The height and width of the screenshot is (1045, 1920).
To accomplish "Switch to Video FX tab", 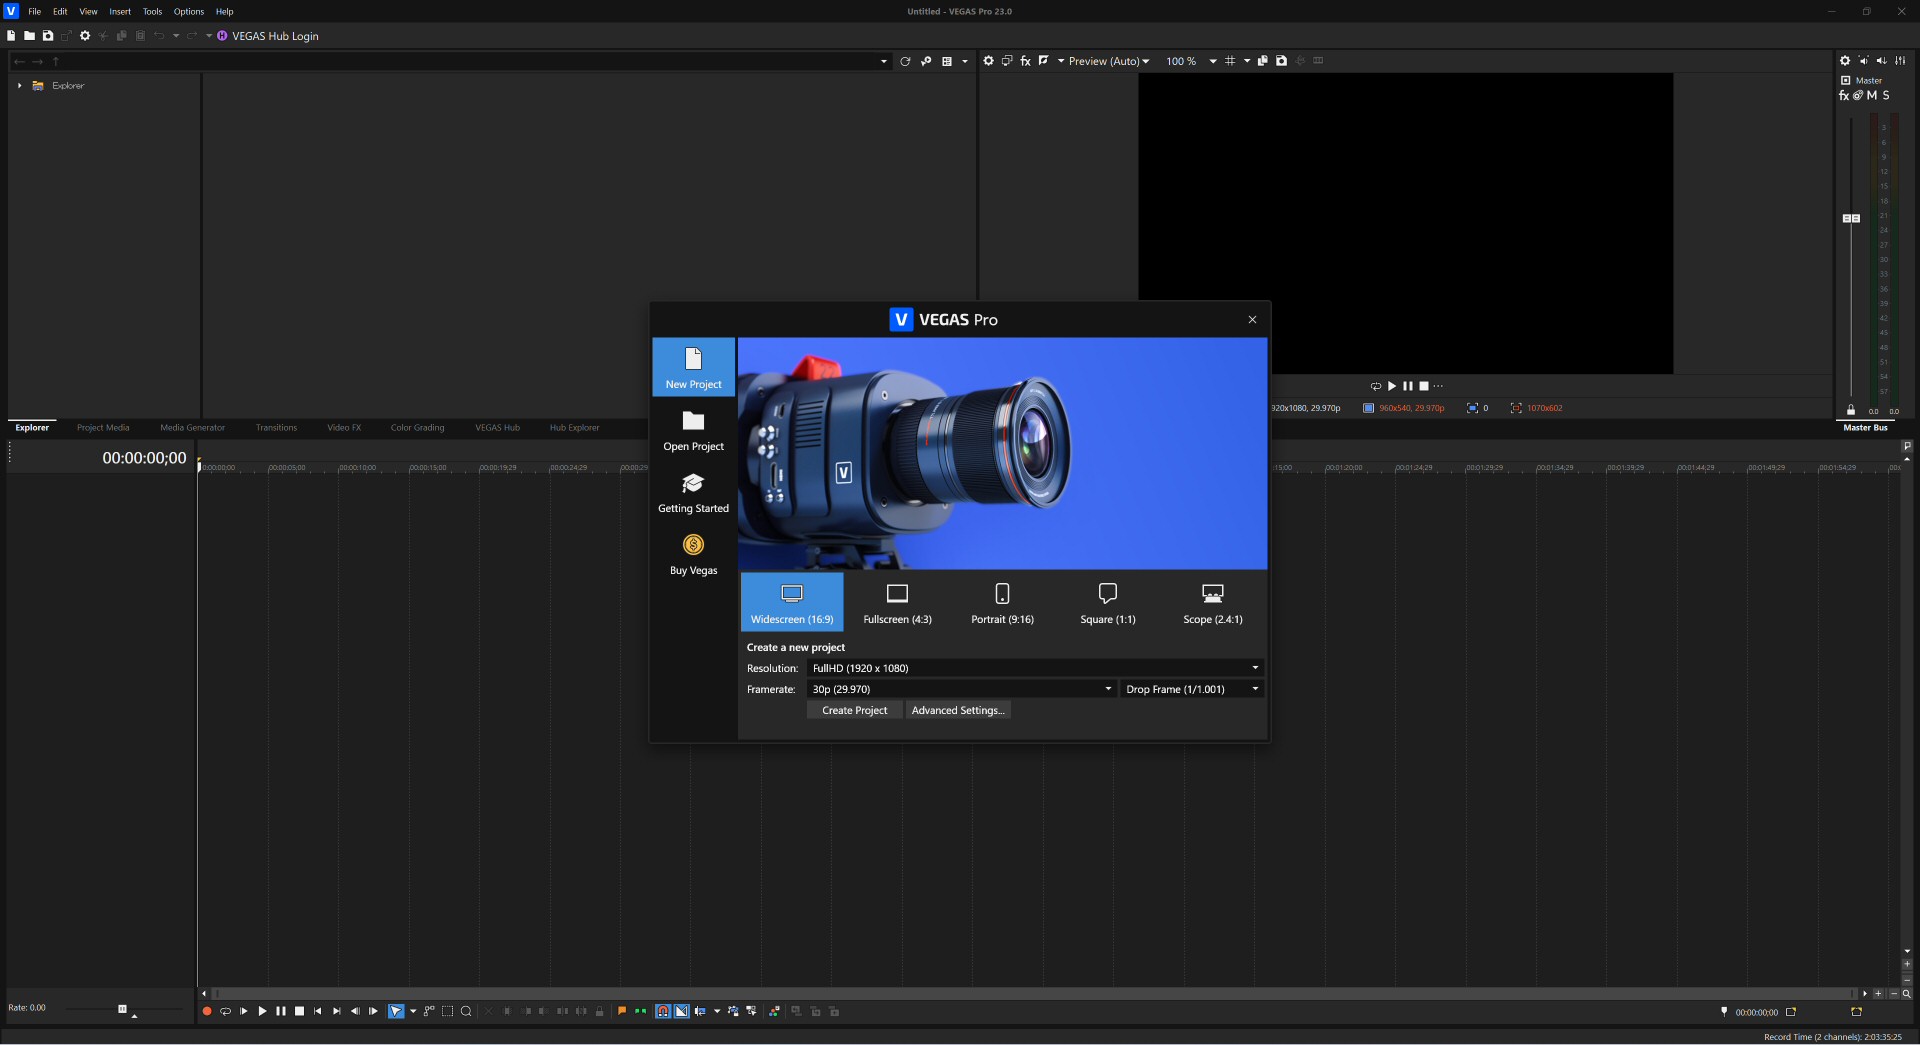I will tap(344, 428).
